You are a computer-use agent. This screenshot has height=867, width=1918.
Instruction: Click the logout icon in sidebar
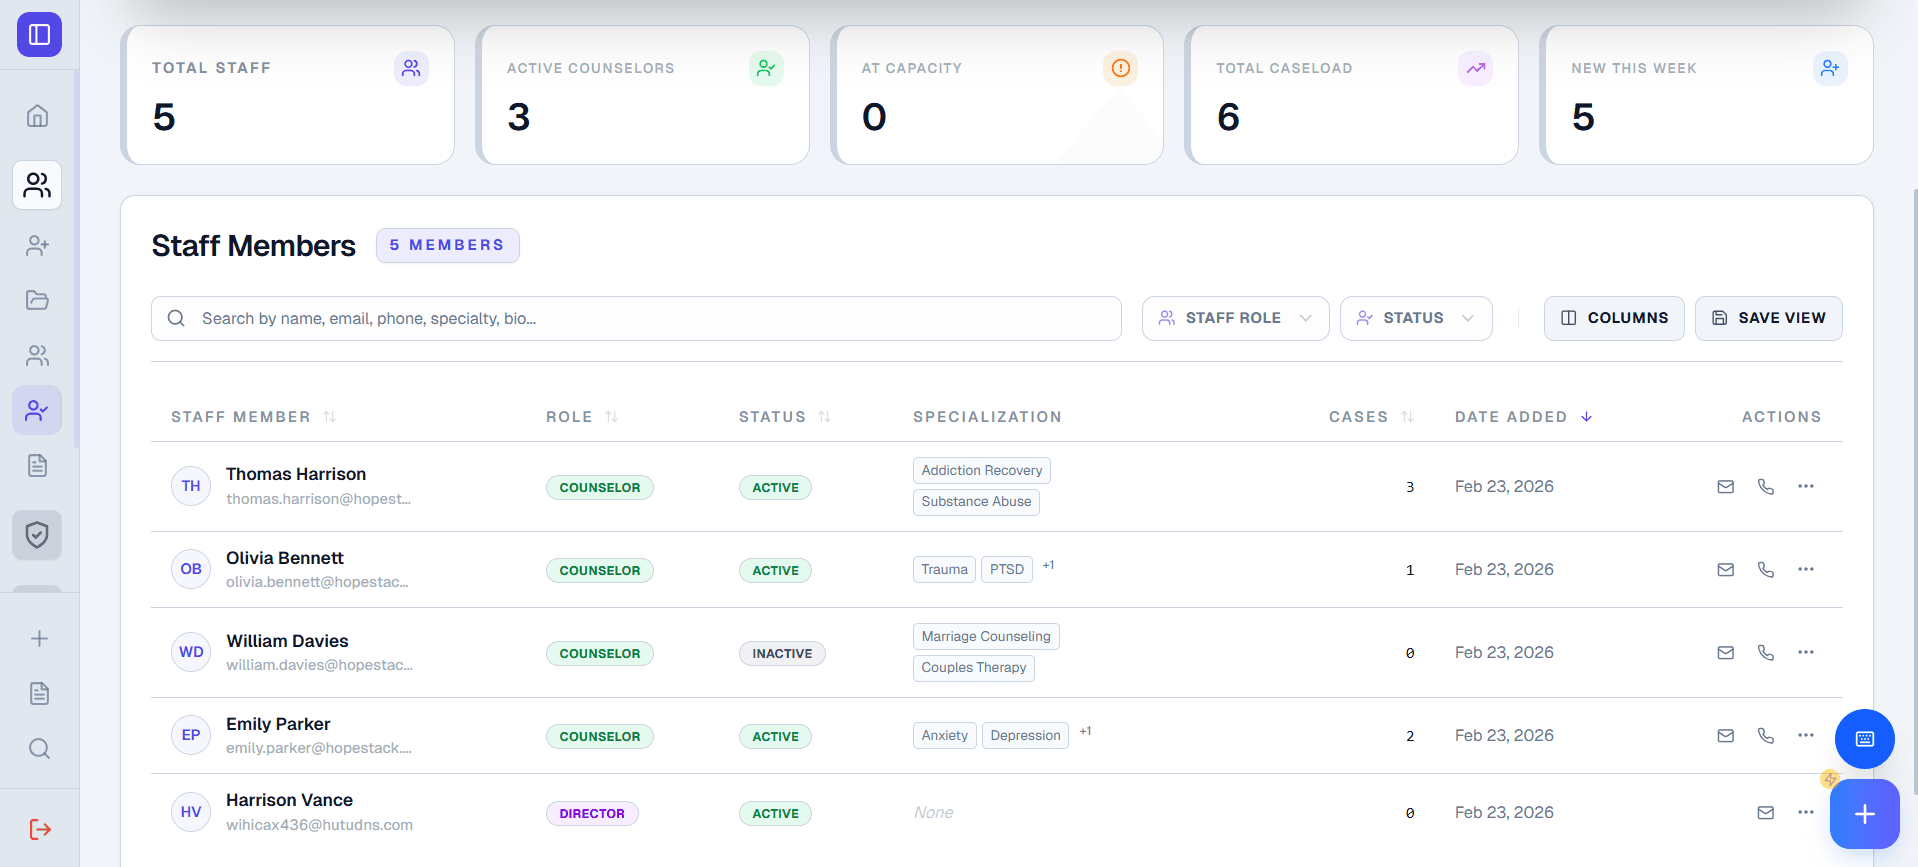39,829
